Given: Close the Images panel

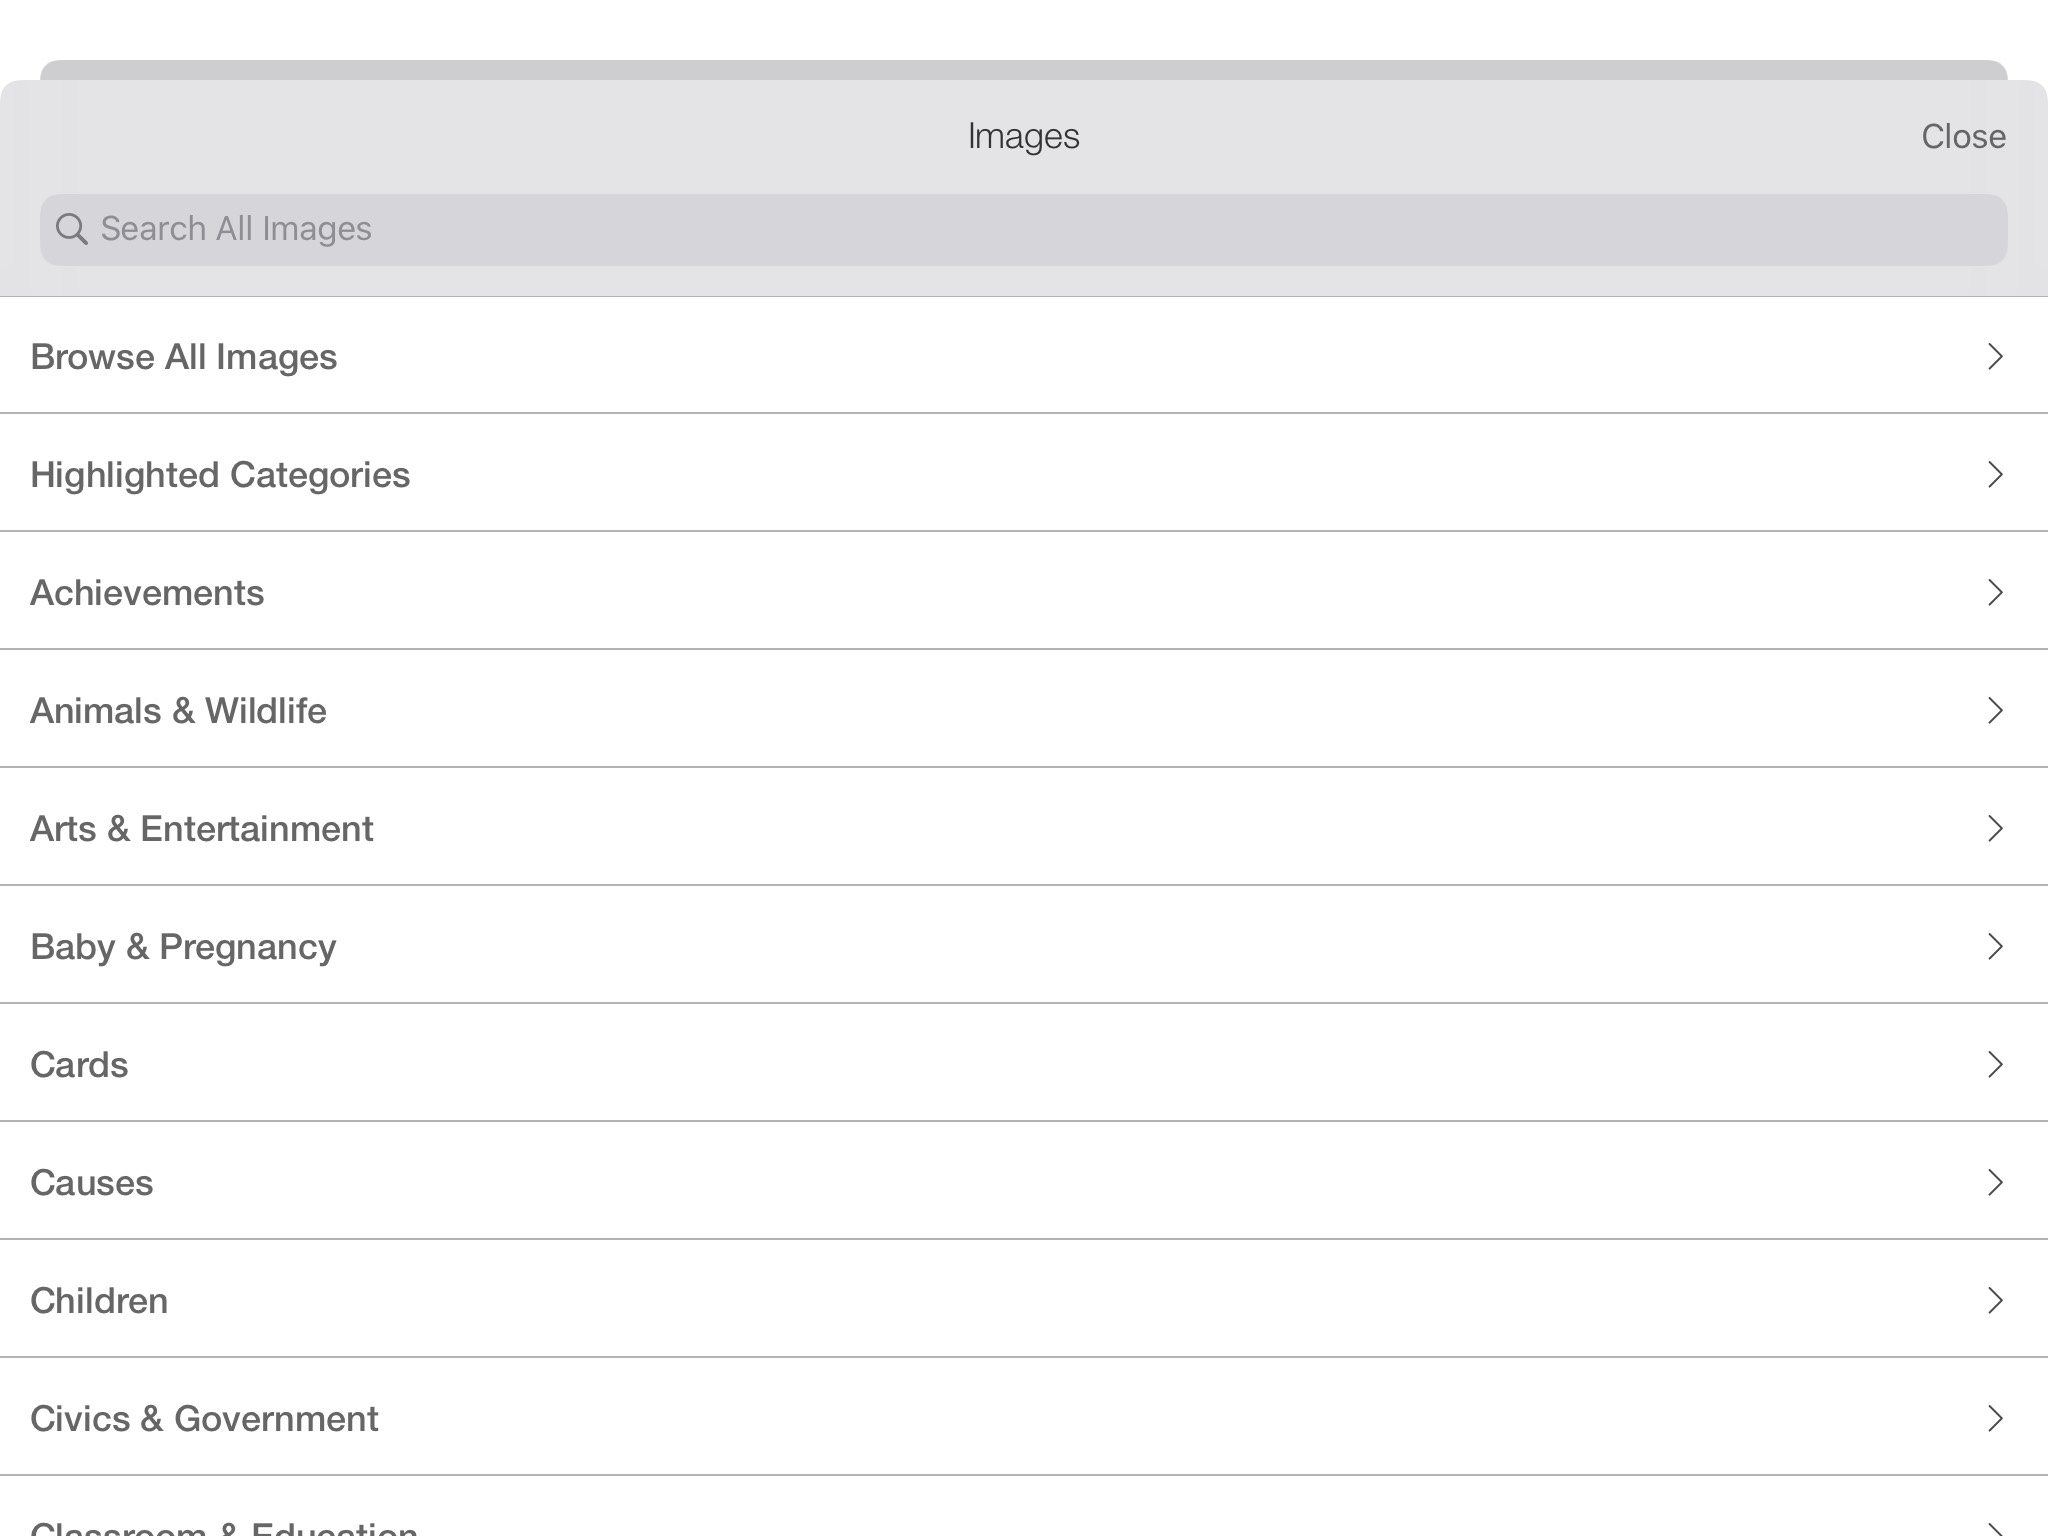Looking at the screenshot, I should [1963, 136].
